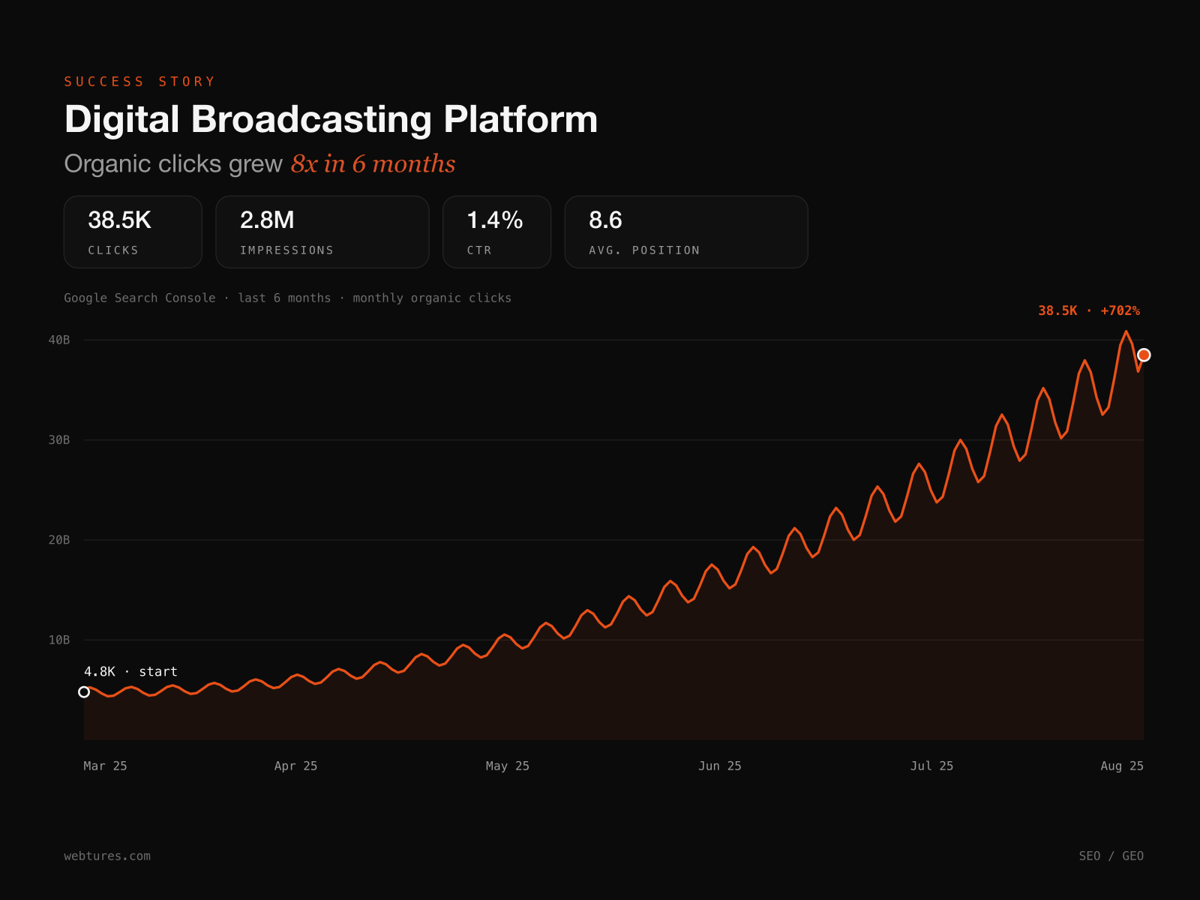Click the '38.5K · +702%' chart annotation

click(1089, 311)
